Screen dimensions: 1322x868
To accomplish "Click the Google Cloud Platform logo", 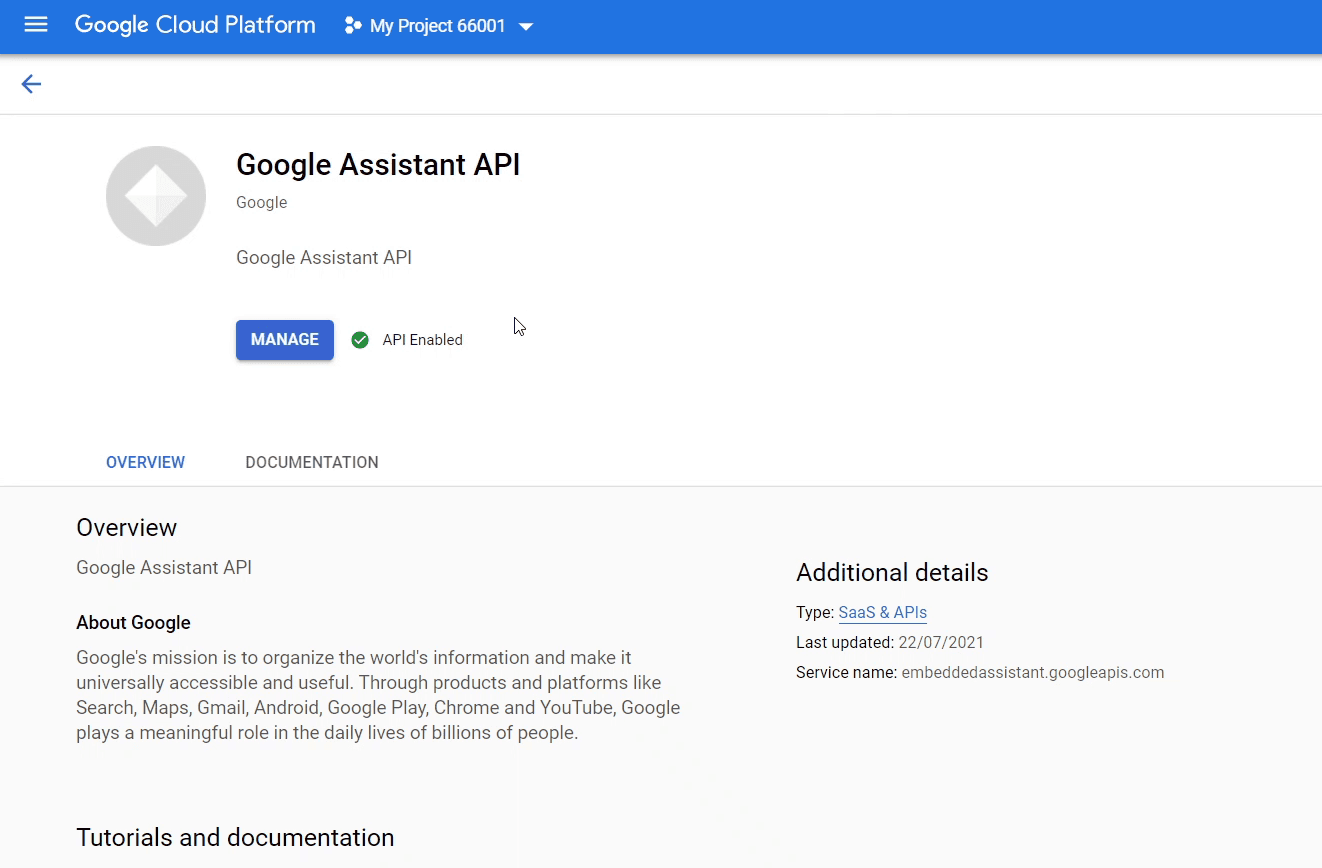I will tap(194, 24).
